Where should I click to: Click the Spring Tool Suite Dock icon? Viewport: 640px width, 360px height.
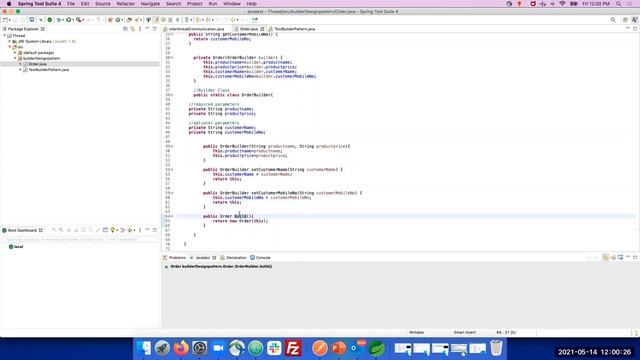(x=377, y=348)
